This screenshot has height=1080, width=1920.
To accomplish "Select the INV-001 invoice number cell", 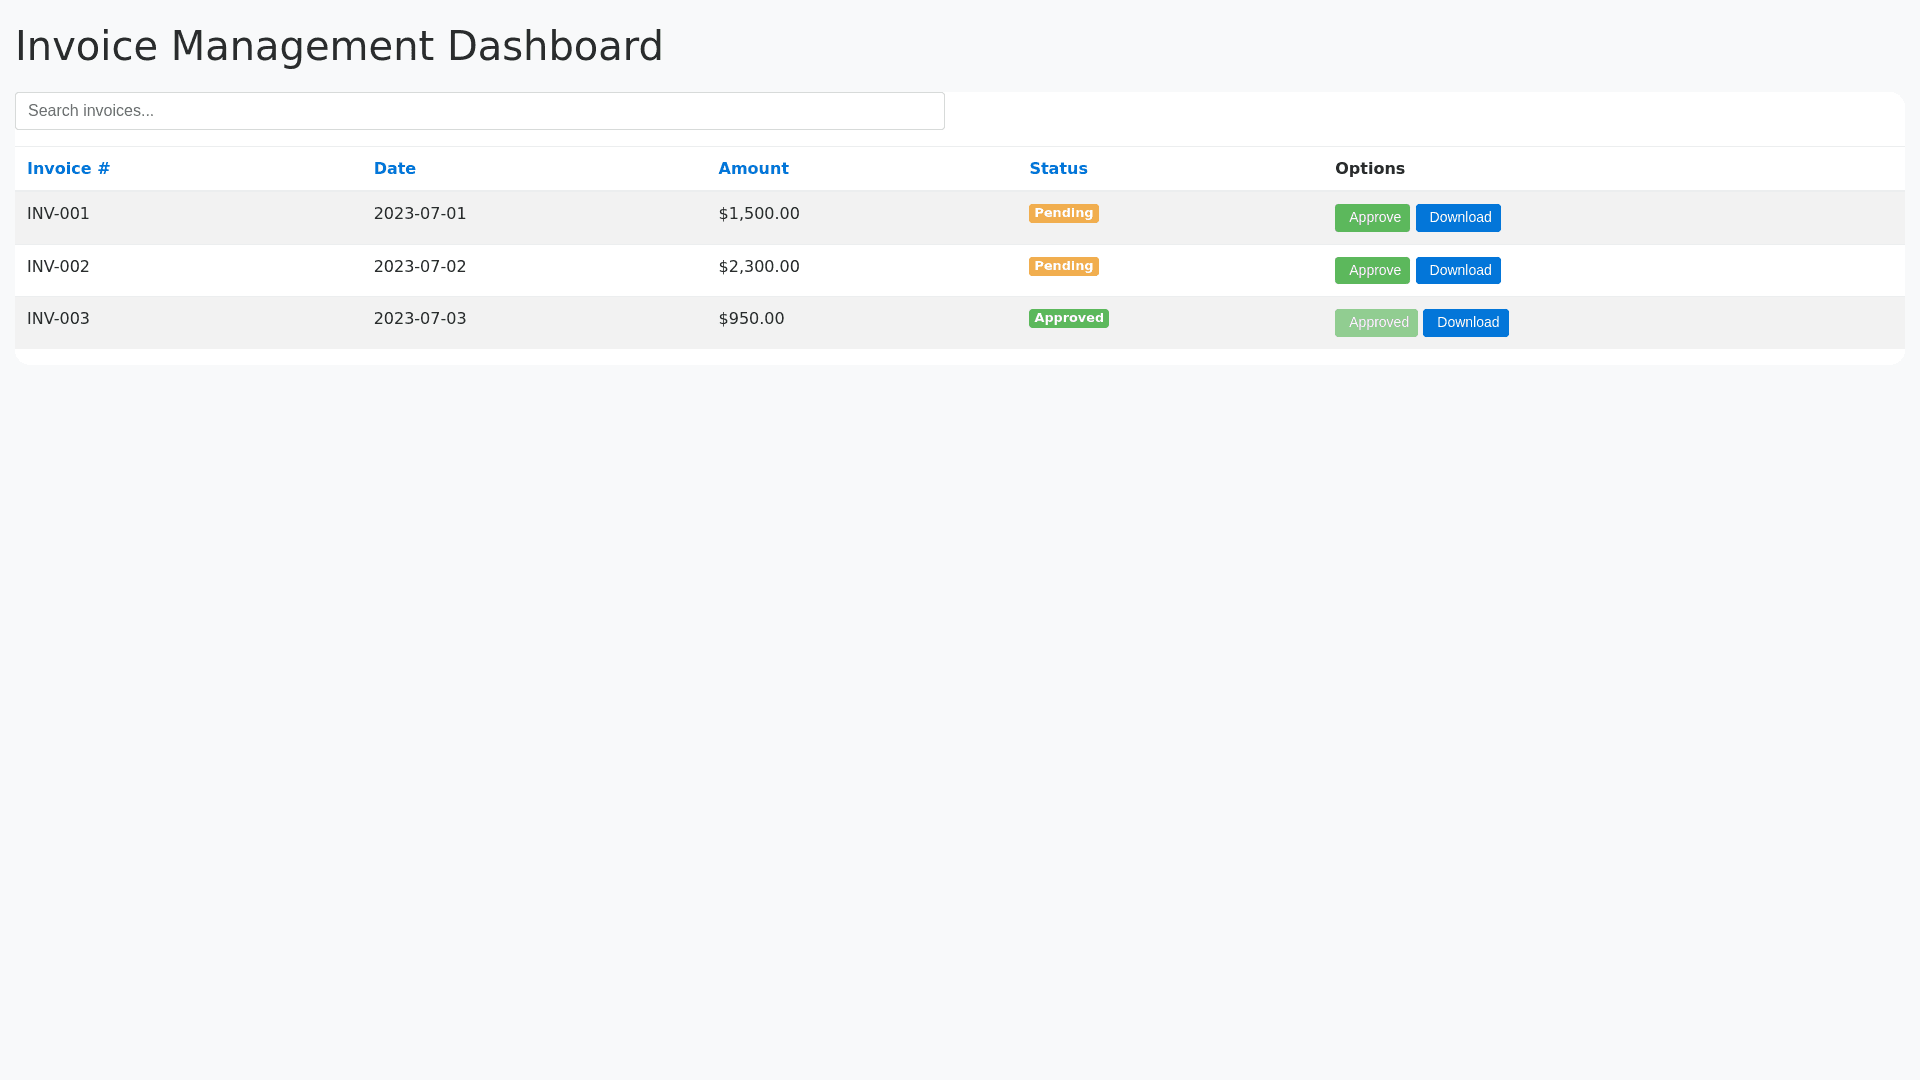I will click(58, 214).
